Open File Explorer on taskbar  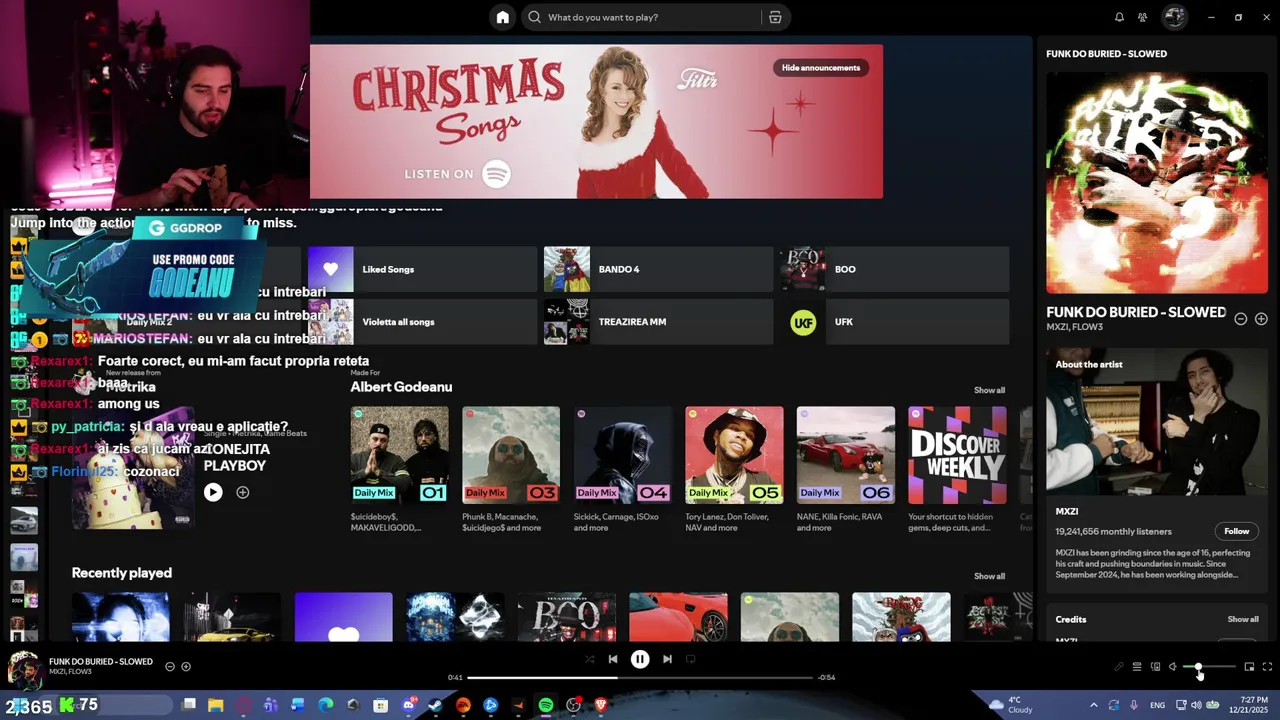pos(215,705)
